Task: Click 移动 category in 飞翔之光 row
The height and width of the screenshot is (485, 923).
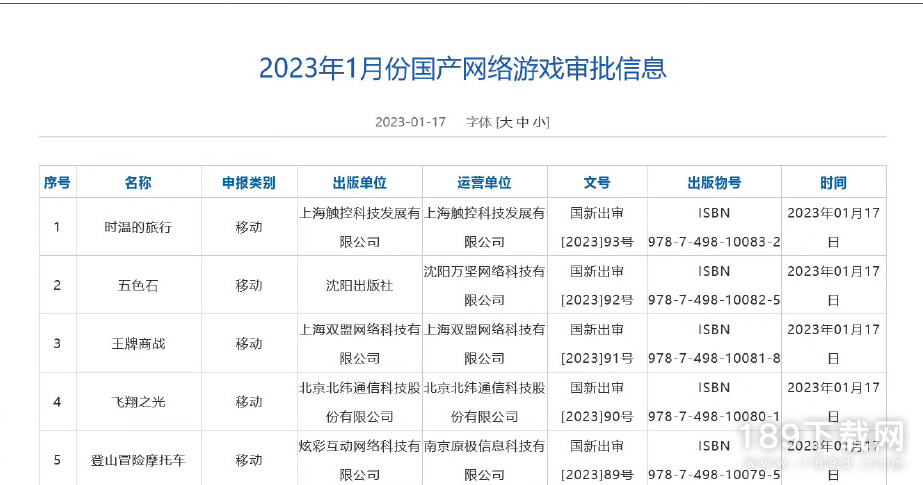Action: click(x=249, y=402)
